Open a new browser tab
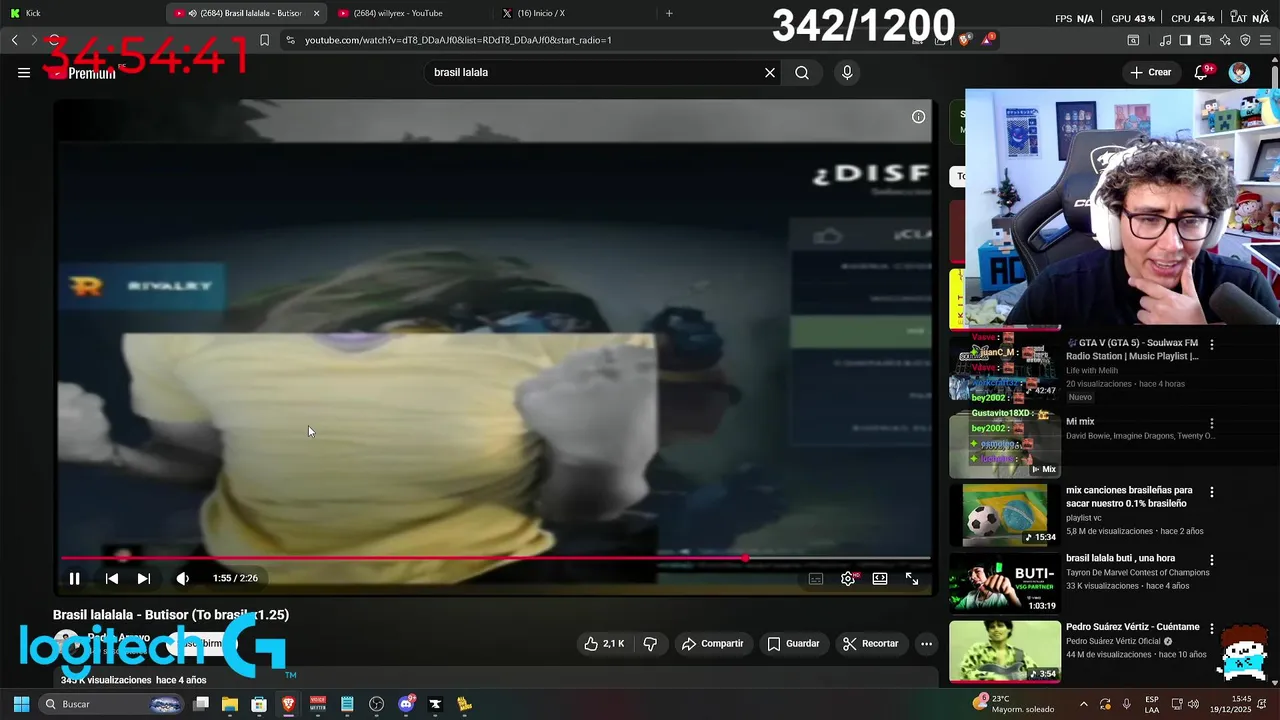The width and height of the screenshot is (1280, 720). click(669, 13)
